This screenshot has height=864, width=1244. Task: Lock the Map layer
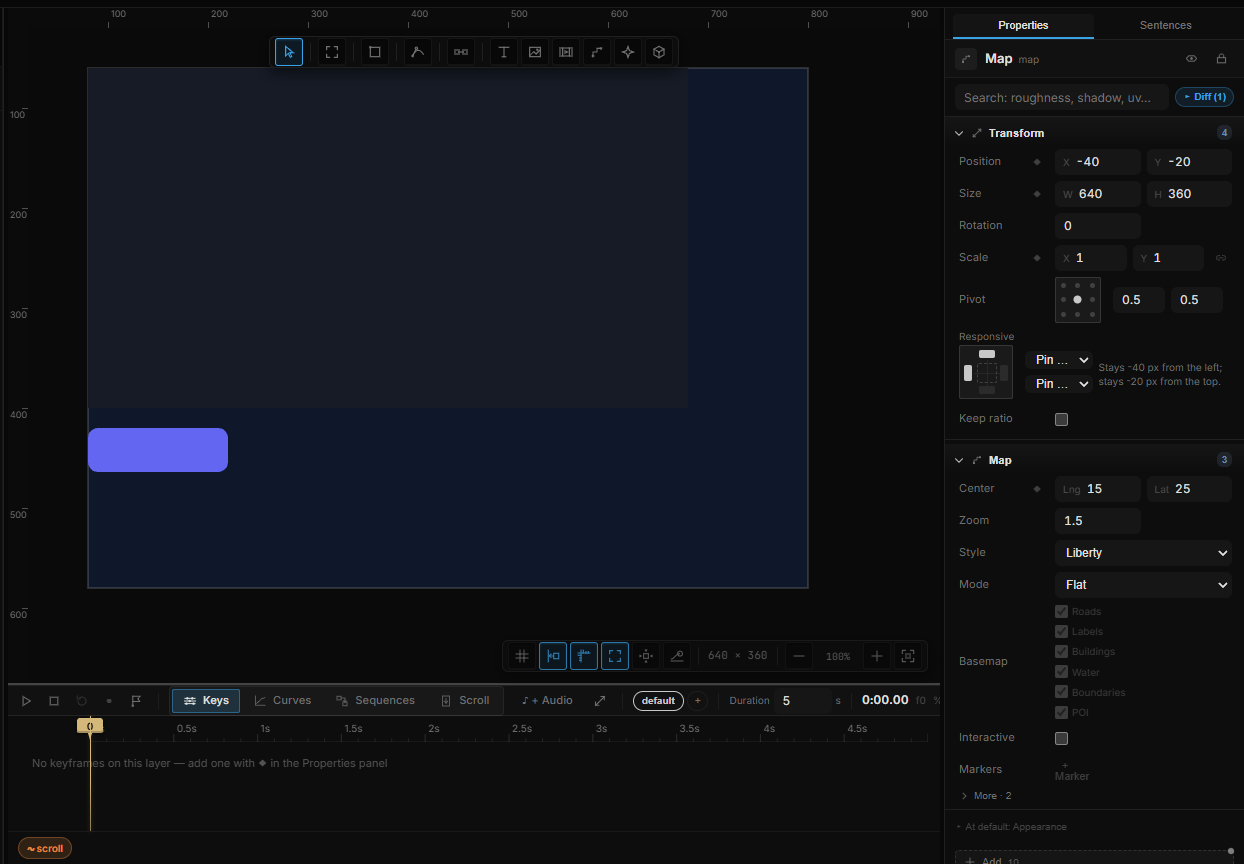[1221, 59]
